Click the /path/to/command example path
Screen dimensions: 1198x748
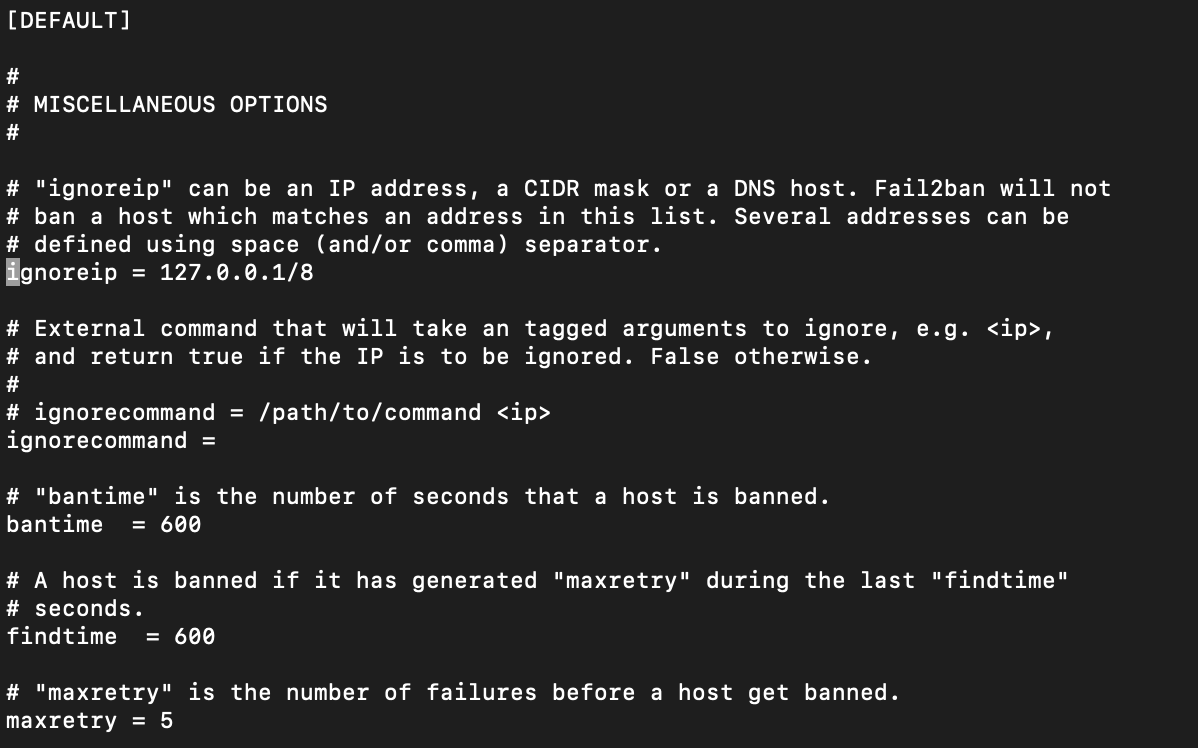coord(370,412)
